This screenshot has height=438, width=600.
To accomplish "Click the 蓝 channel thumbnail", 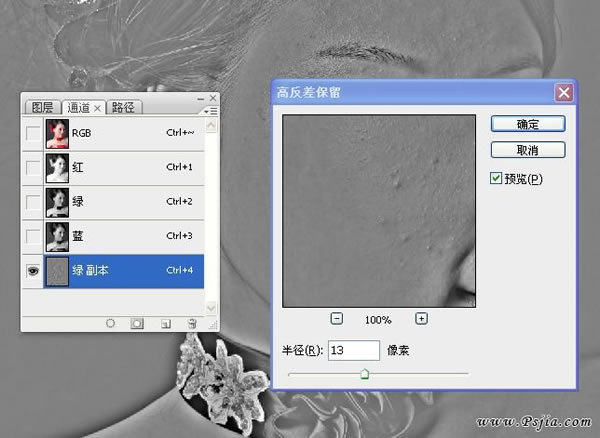I will click(57, 237).
